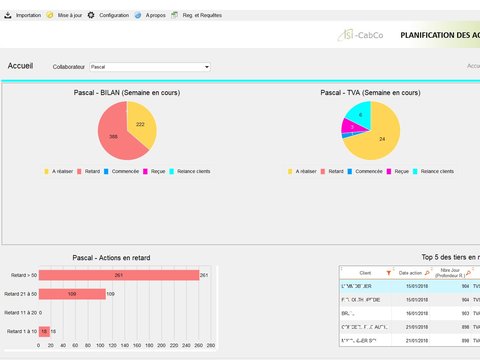The height and width of the screenshot is (360, 480).
Task: Click the Retard 1 à 10 bar
Action: [x=44, y=331]
